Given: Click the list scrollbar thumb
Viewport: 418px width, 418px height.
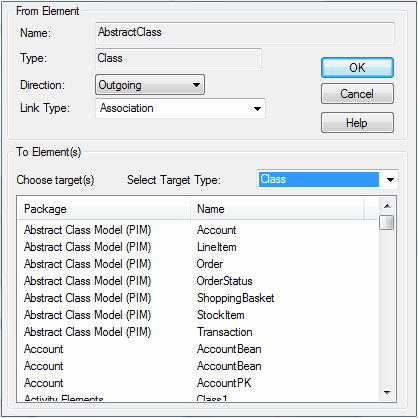Looking at the screenshot, I should [x=387, y=222].
